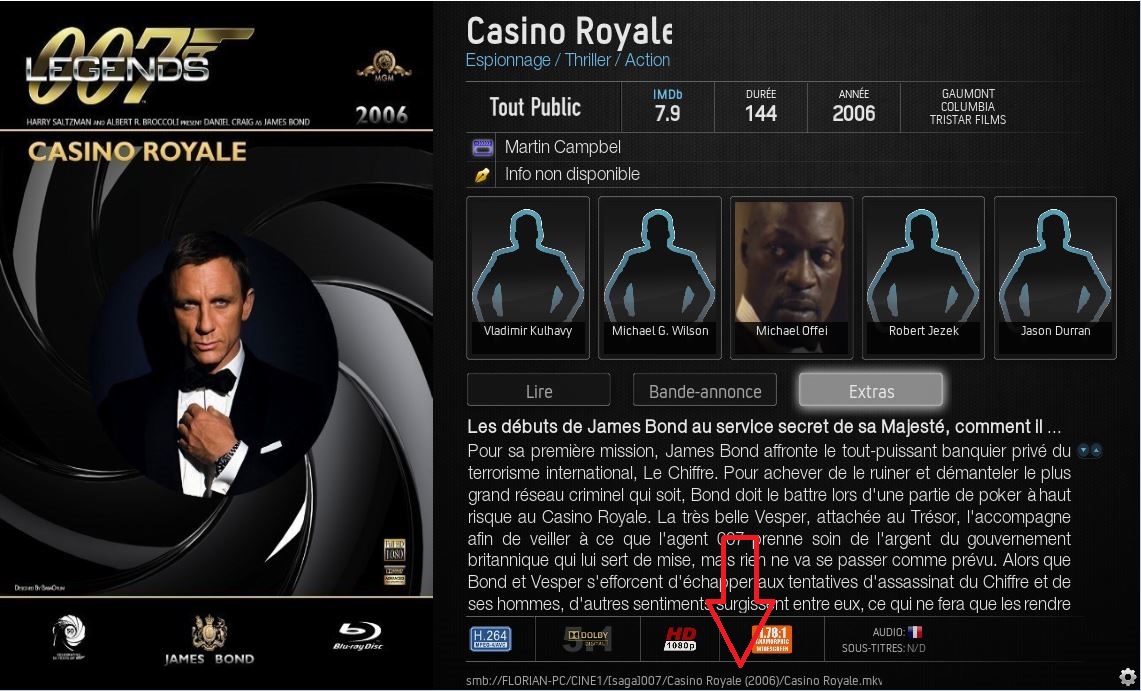Select cast member Jason Durran
The height and width of the screenshot is (691, 1141).
[x=1055, y=278]
